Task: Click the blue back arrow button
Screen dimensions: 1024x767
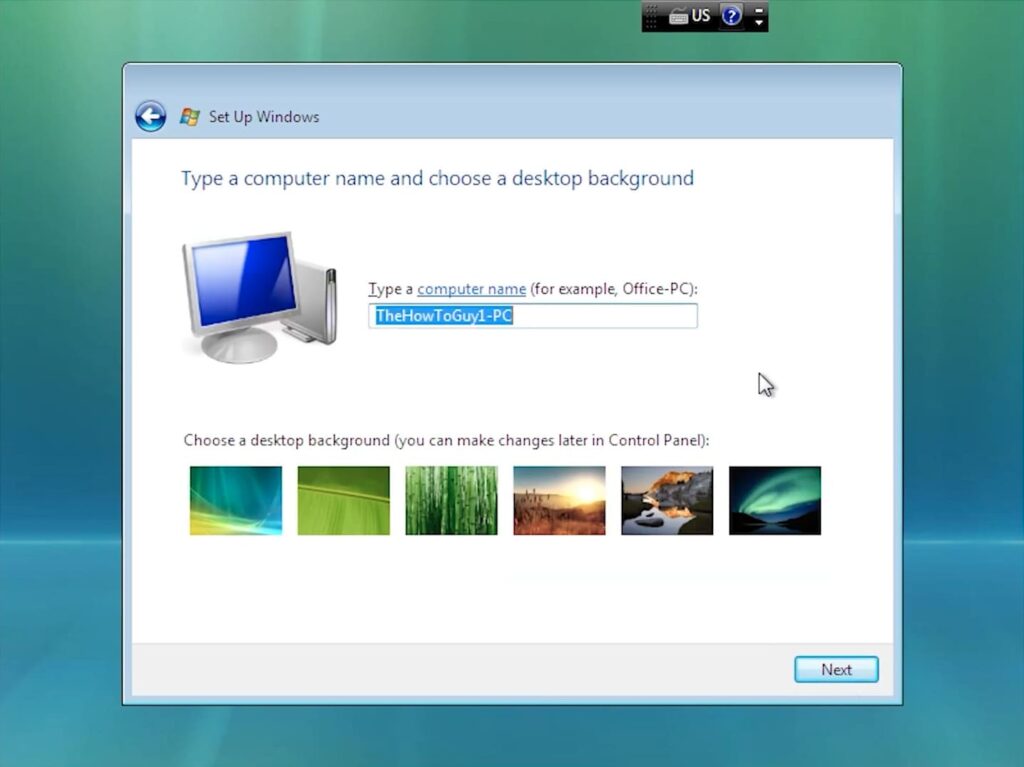Action: [150, 117]
